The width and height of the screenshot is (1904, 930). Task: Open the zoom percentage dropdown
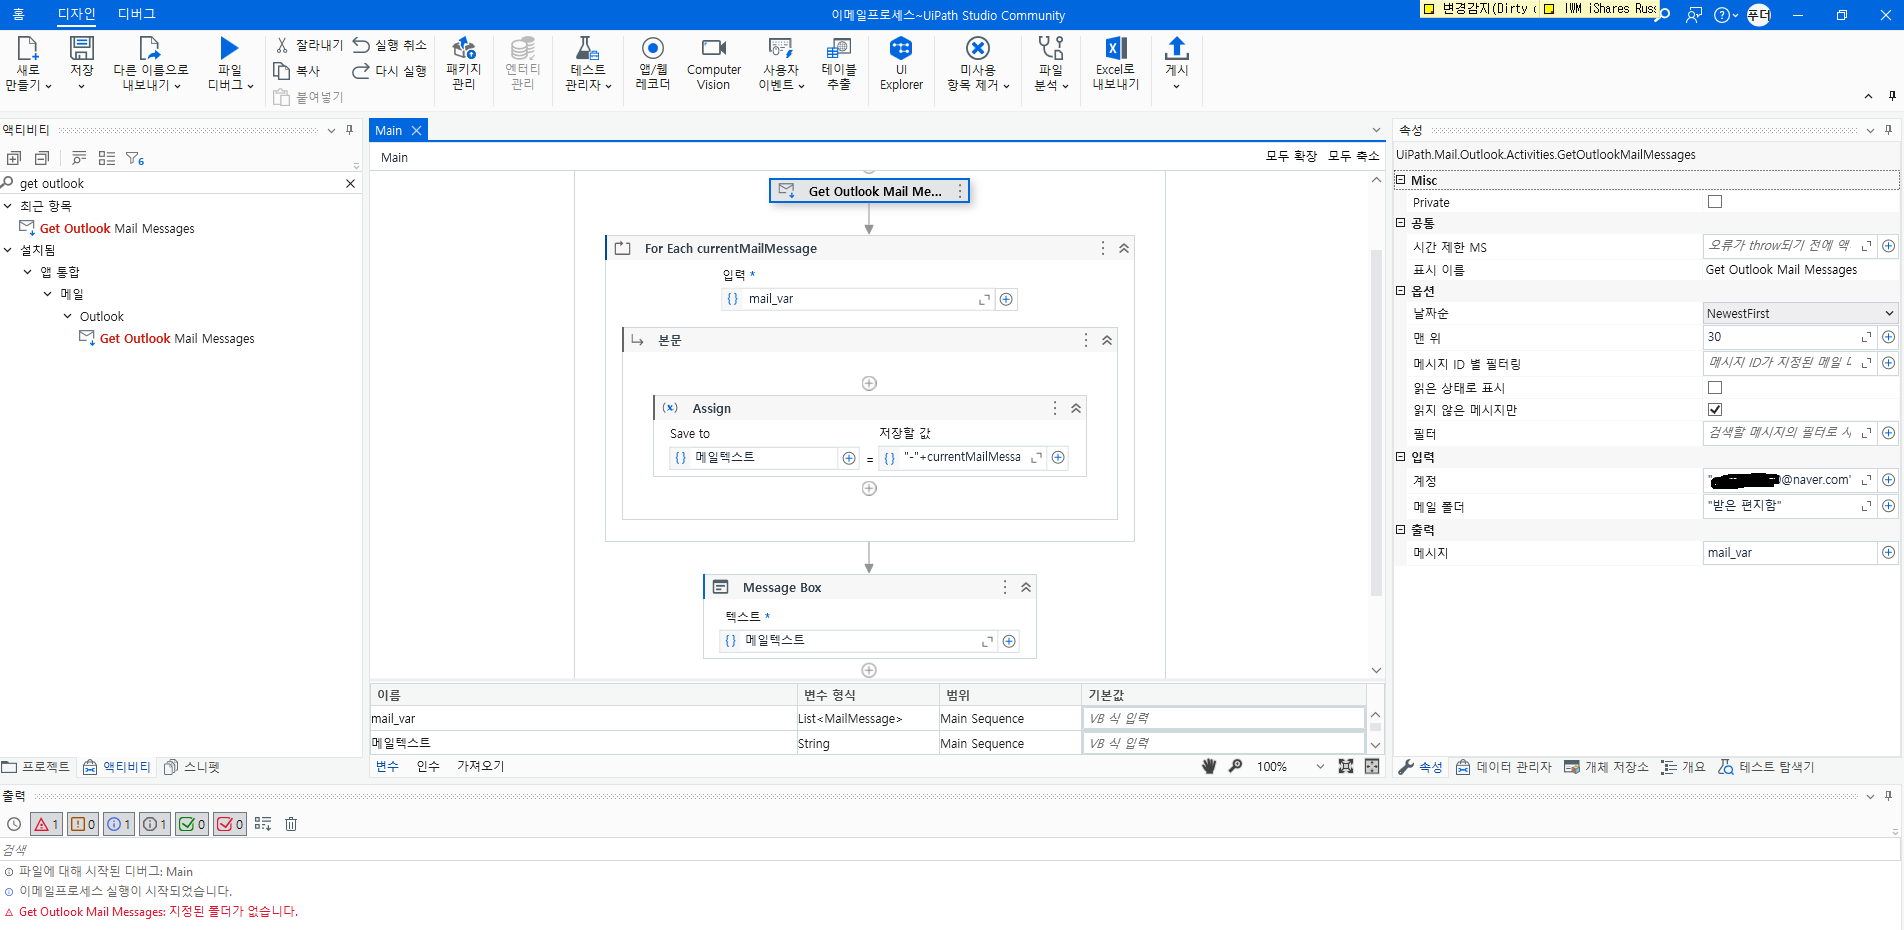click(x=1320, y=766)
